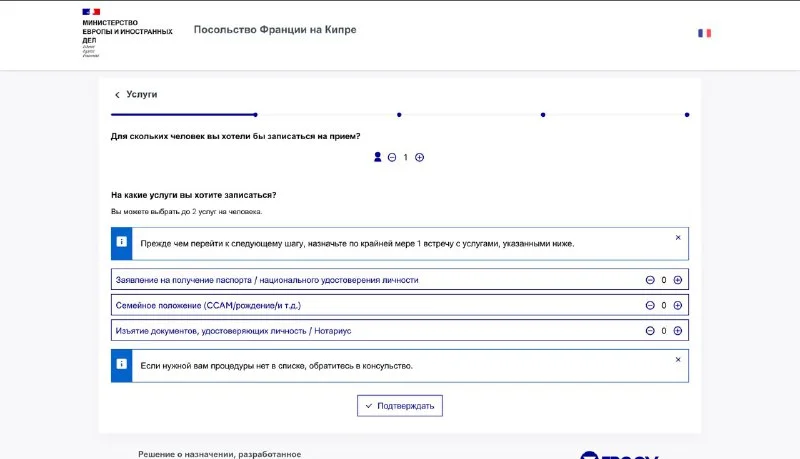Image resolution: width=800 pixels, height=459 pixels.
Task: Remove one passport application service
Action: tap(650, 280)
